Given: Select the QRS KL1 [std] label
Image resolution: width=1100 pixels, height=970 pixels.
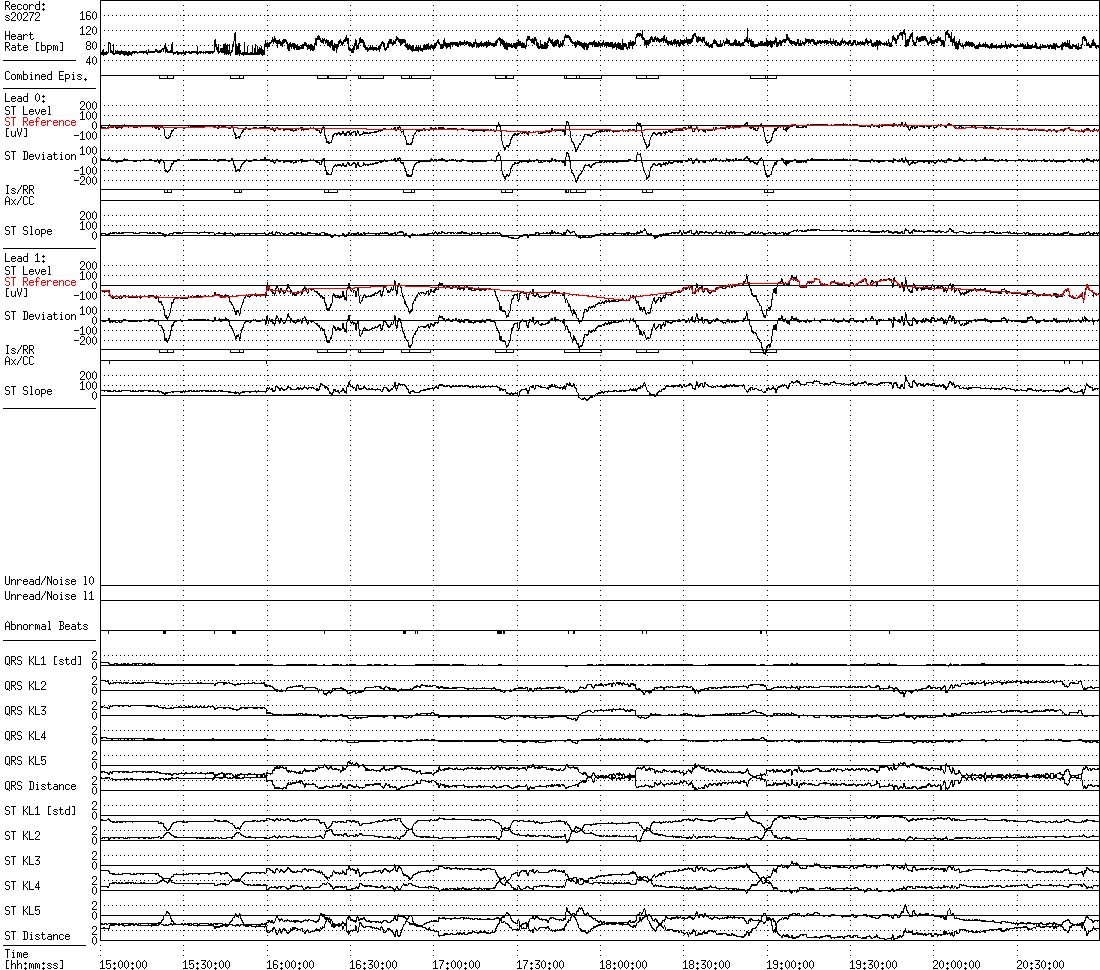Looking at the screenshot, I should 43,661.
